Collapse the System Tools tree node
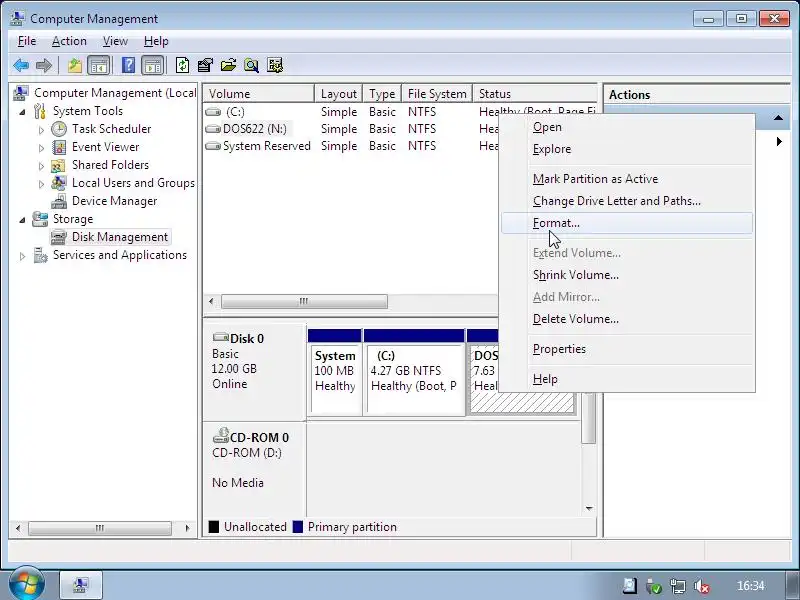Screen dimensions: 800x600 coord(22,112)
